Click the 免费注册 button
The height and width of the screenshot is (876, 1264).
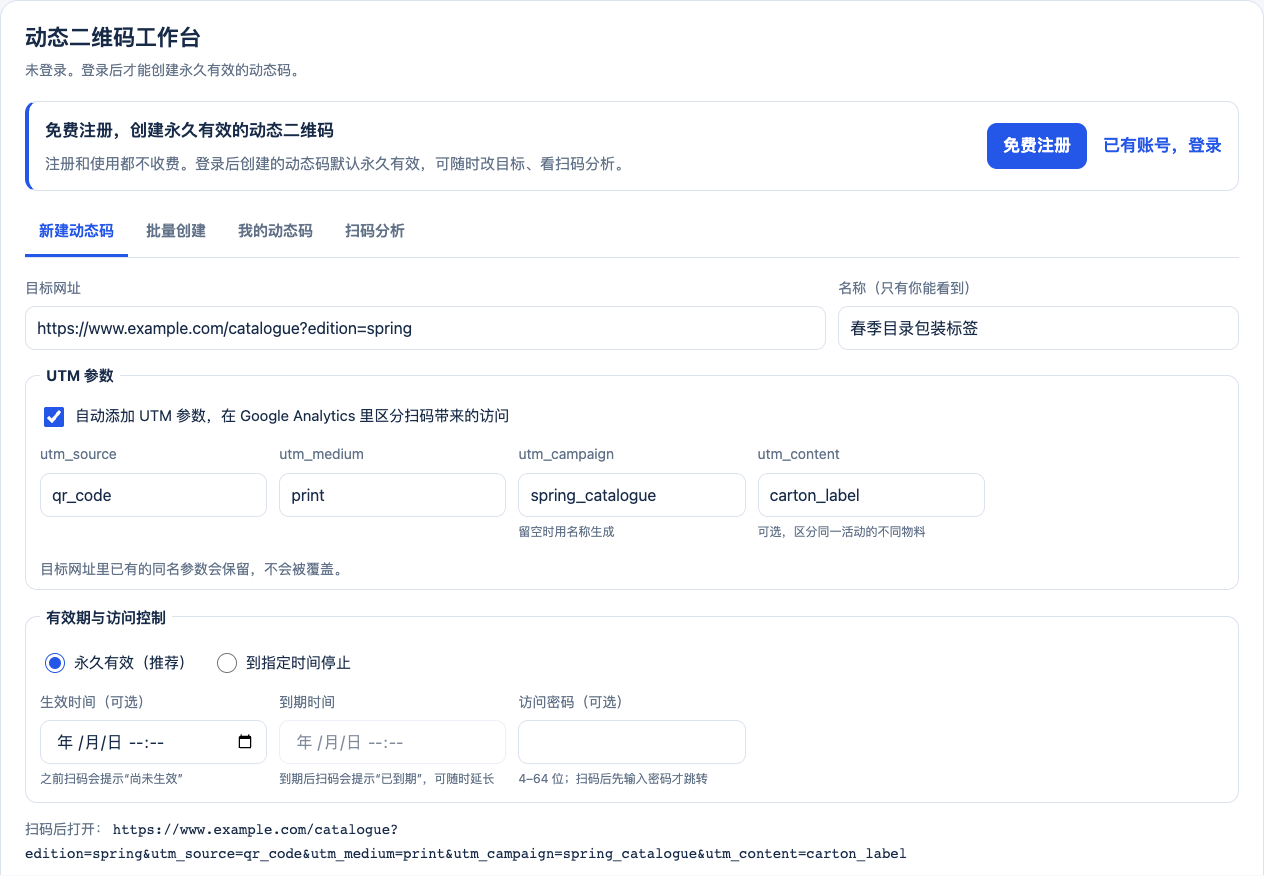coord(1036,146)
